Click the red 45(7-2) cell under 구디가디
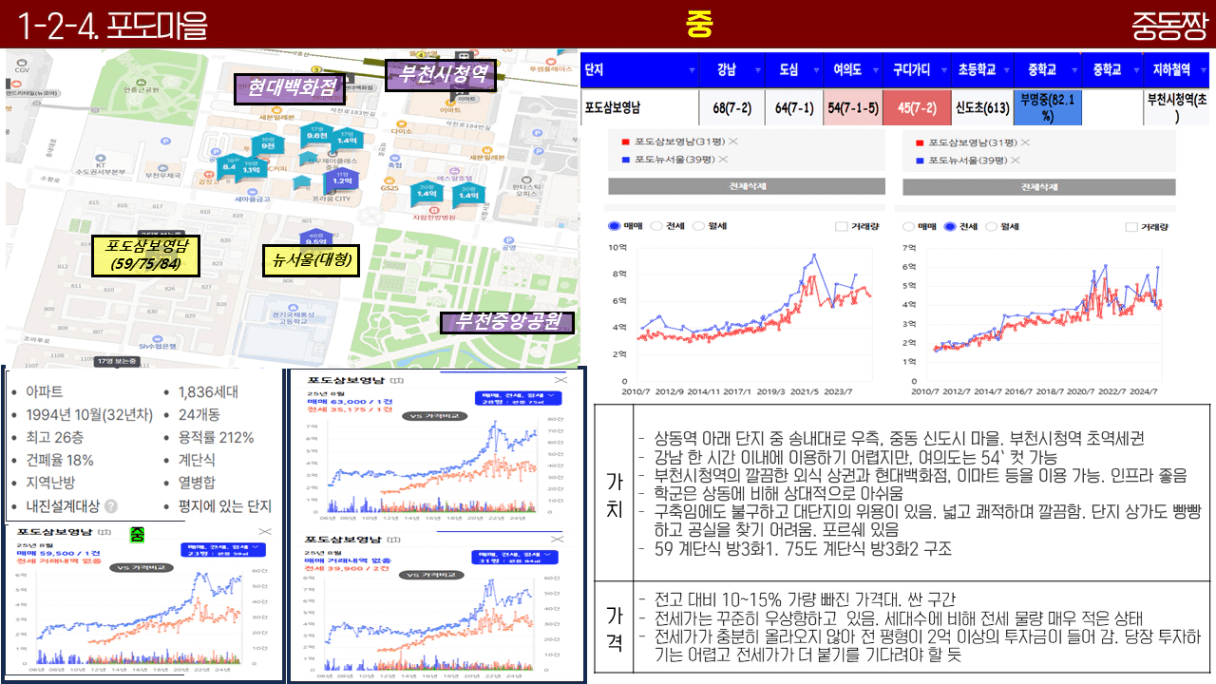 (917, 107)
